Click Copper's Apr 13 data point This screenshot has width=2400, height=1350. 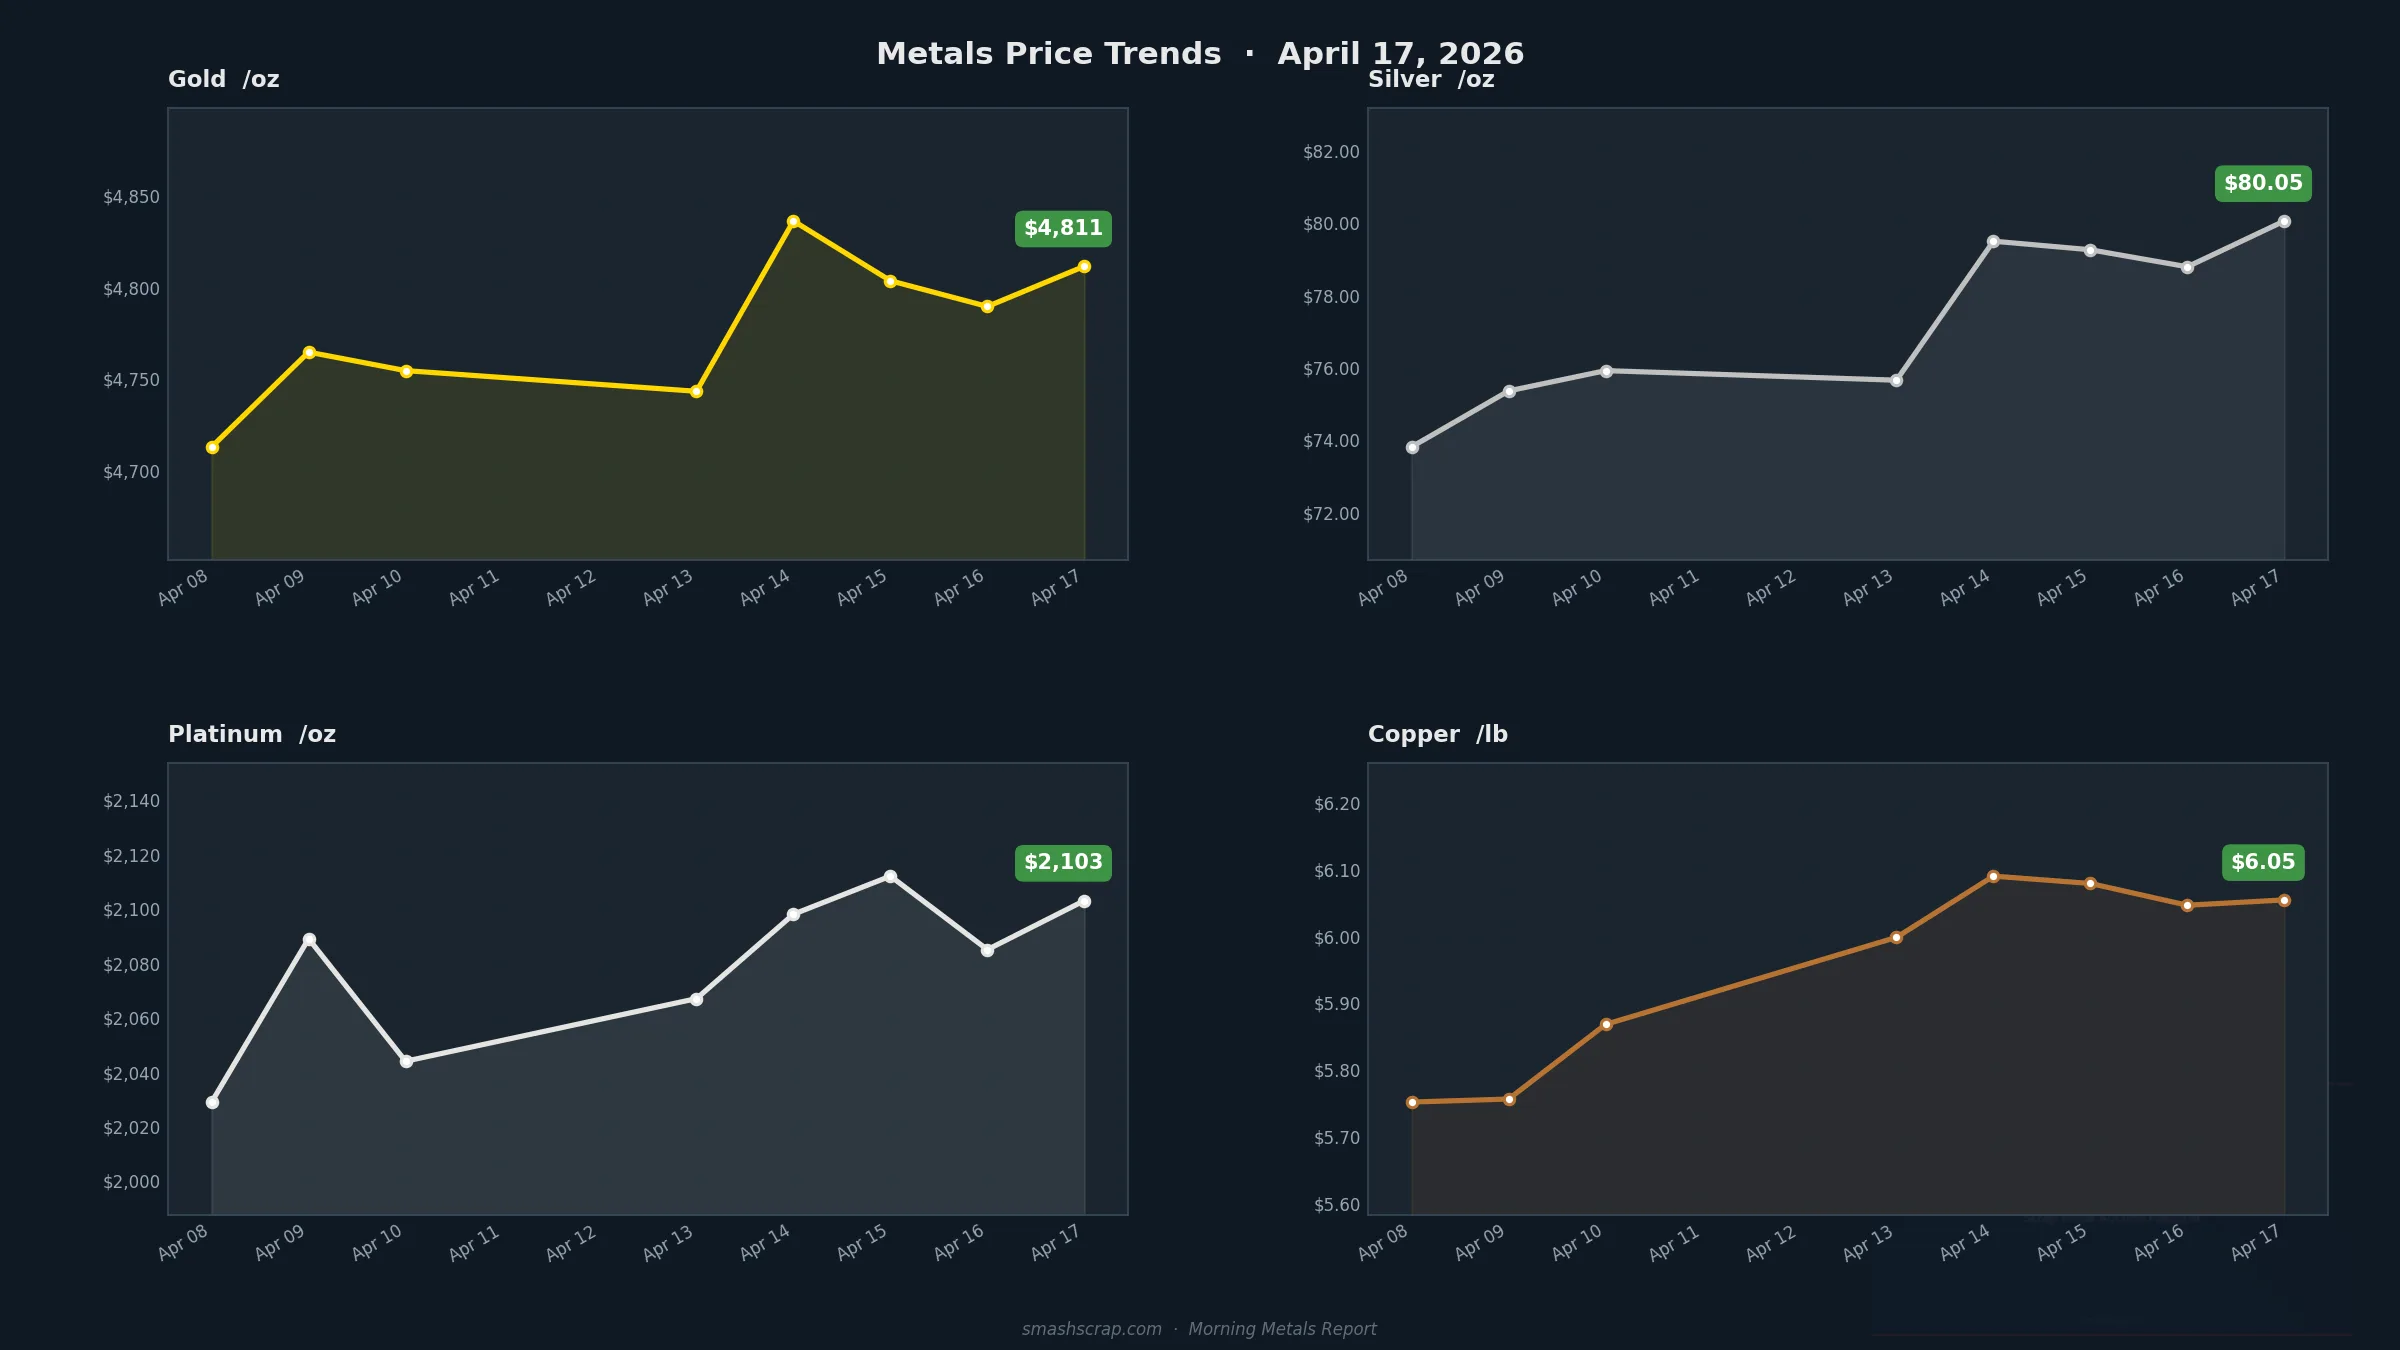(x=1896, y=938)
